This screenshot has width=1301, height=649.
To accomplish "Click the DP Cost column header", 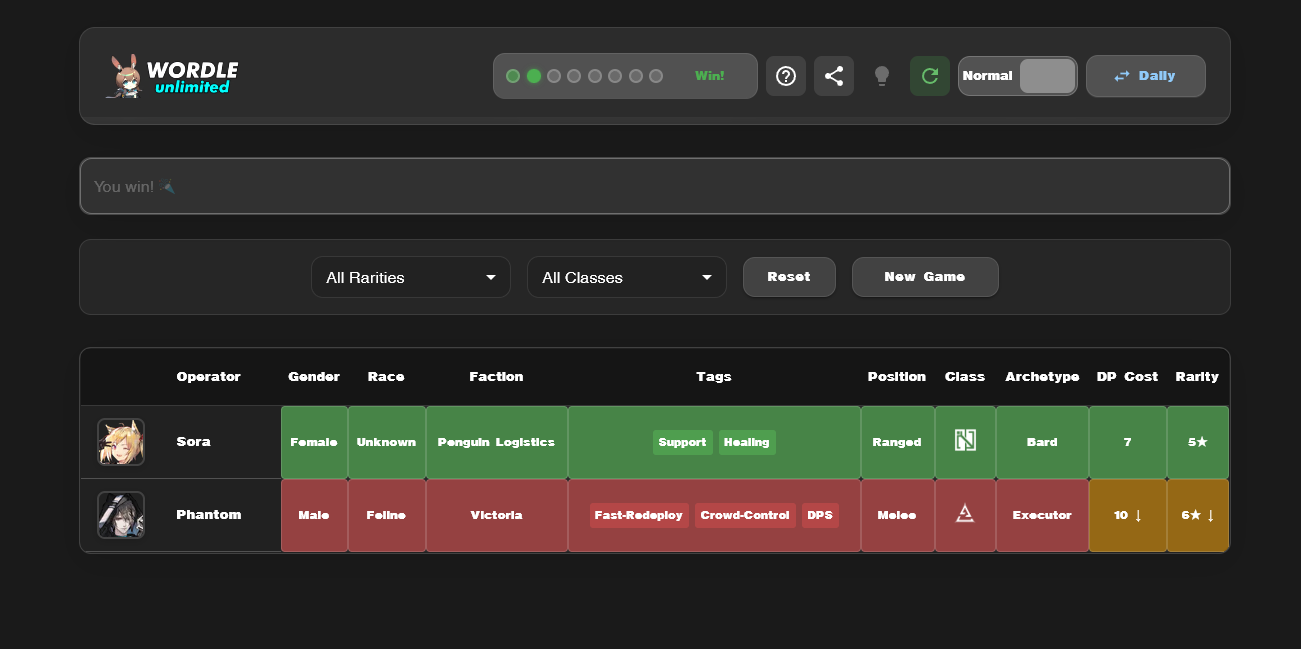I will (x=1127, y=377).
